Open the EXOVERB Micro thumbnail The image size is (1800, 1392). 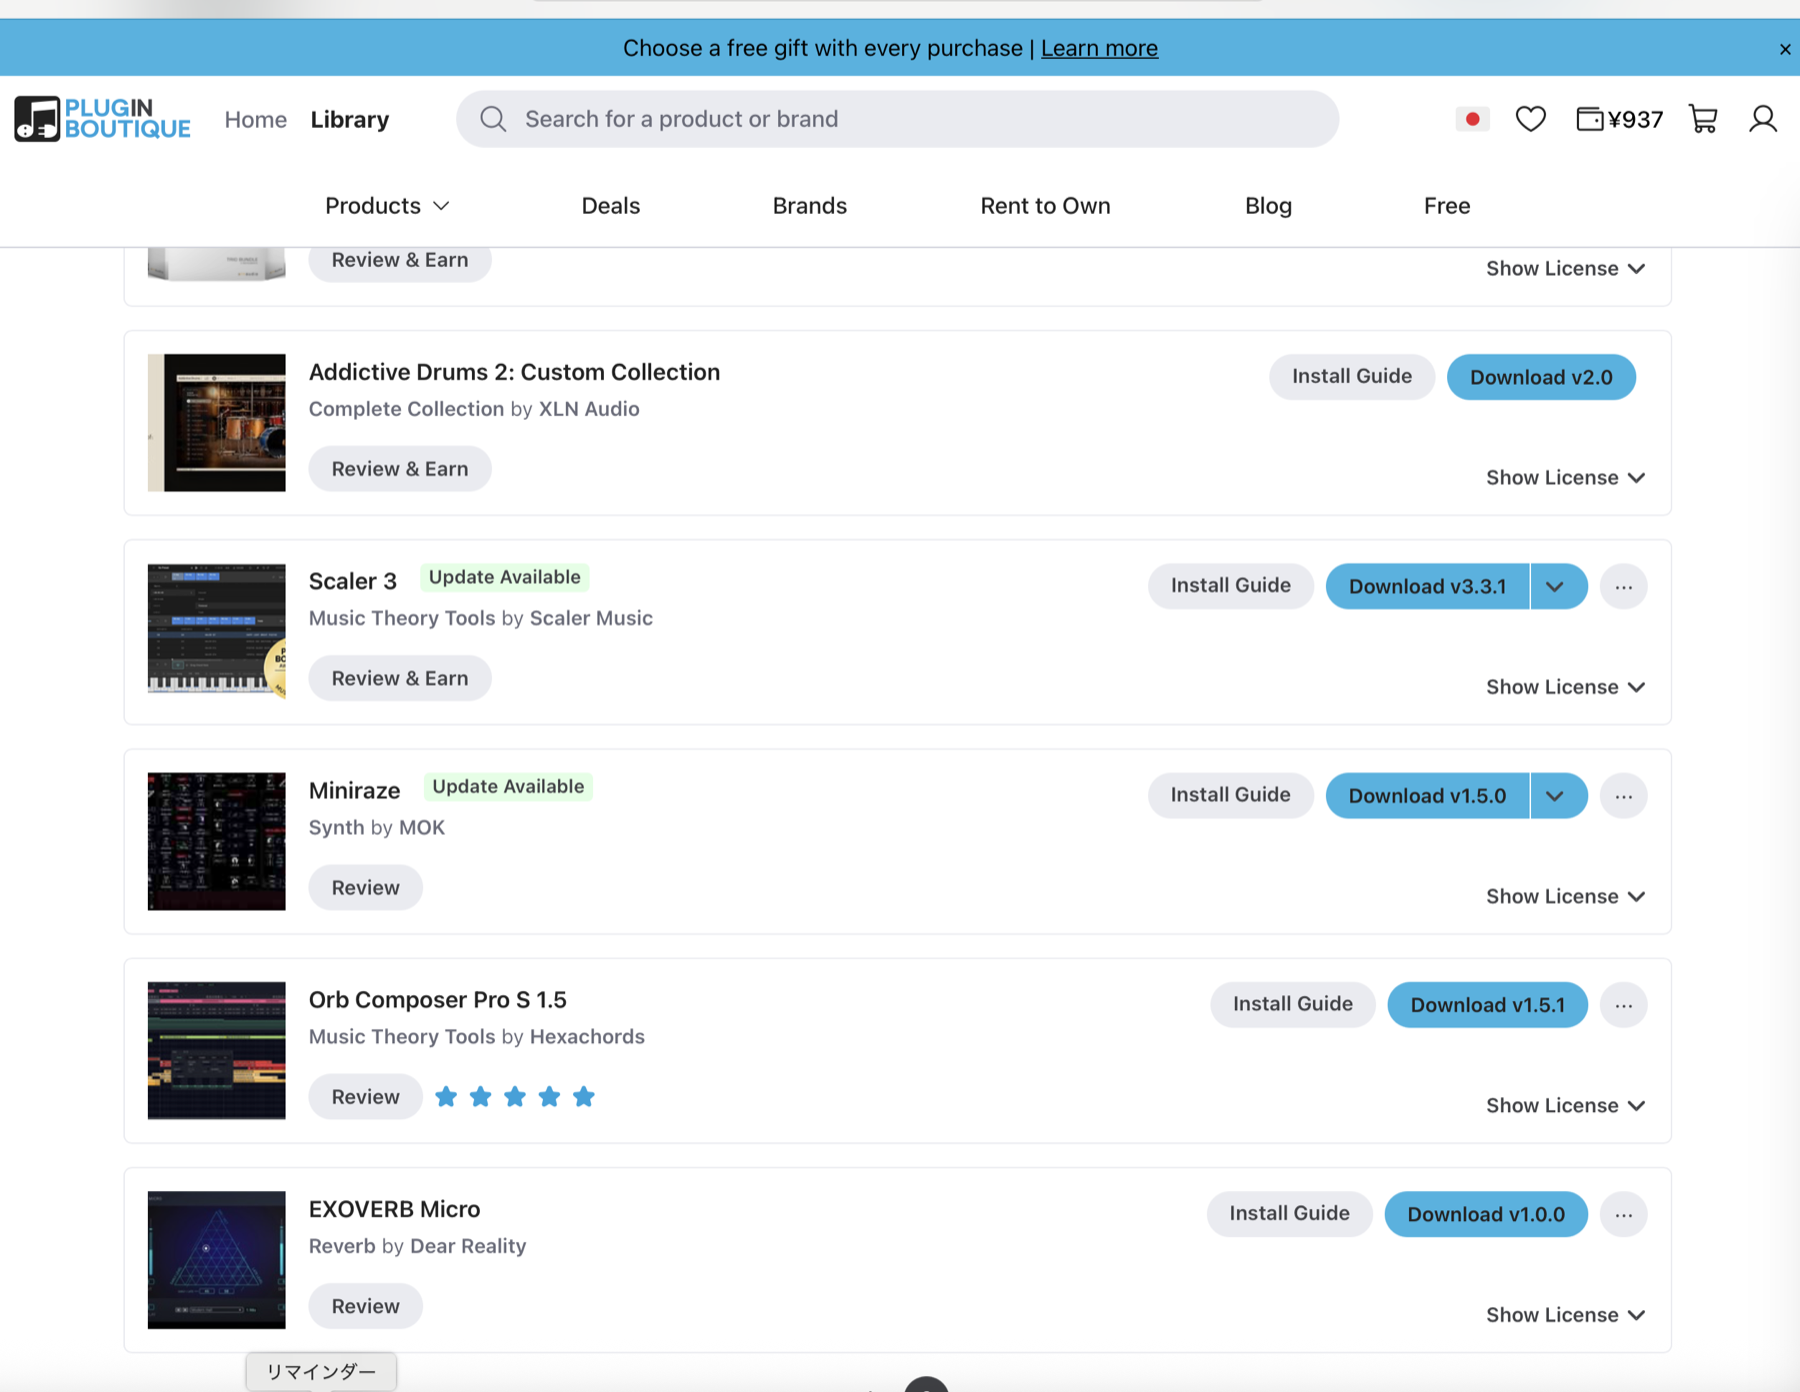pyautogui.click(x=217, y=1260)
